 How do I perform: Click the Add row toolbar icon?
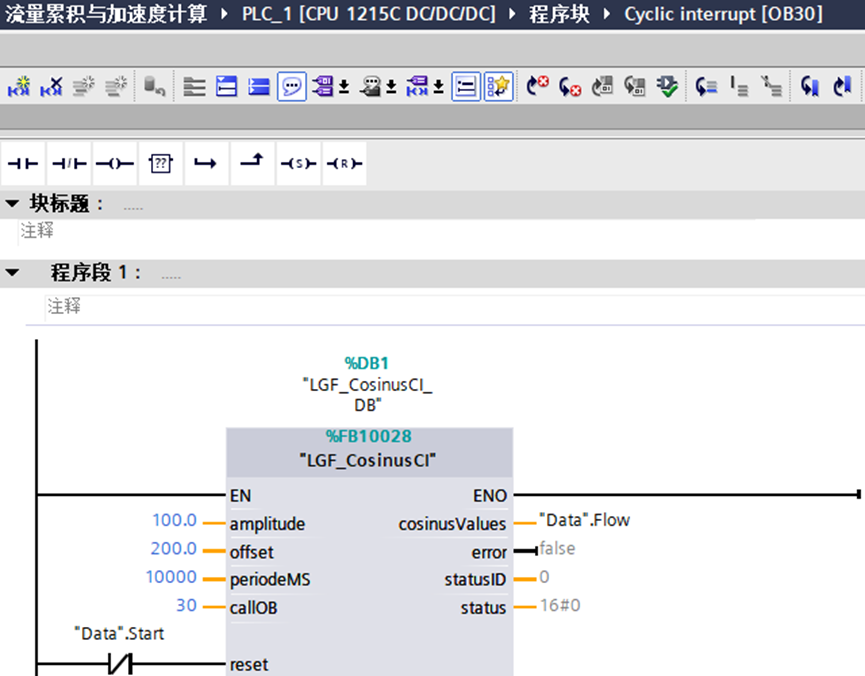pyautogui.click(x=116, y=86)
